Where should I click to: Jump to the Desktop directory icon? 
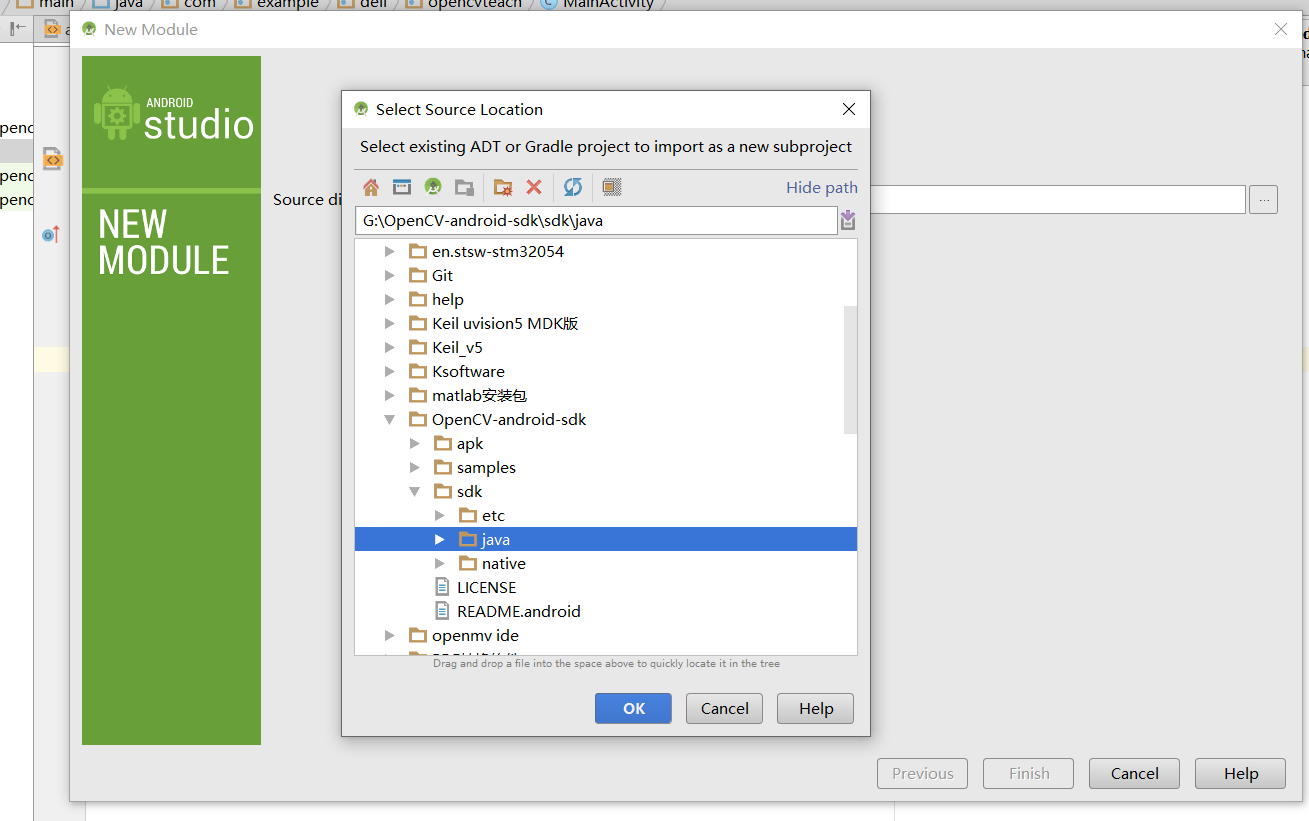[x=402, y=187]
